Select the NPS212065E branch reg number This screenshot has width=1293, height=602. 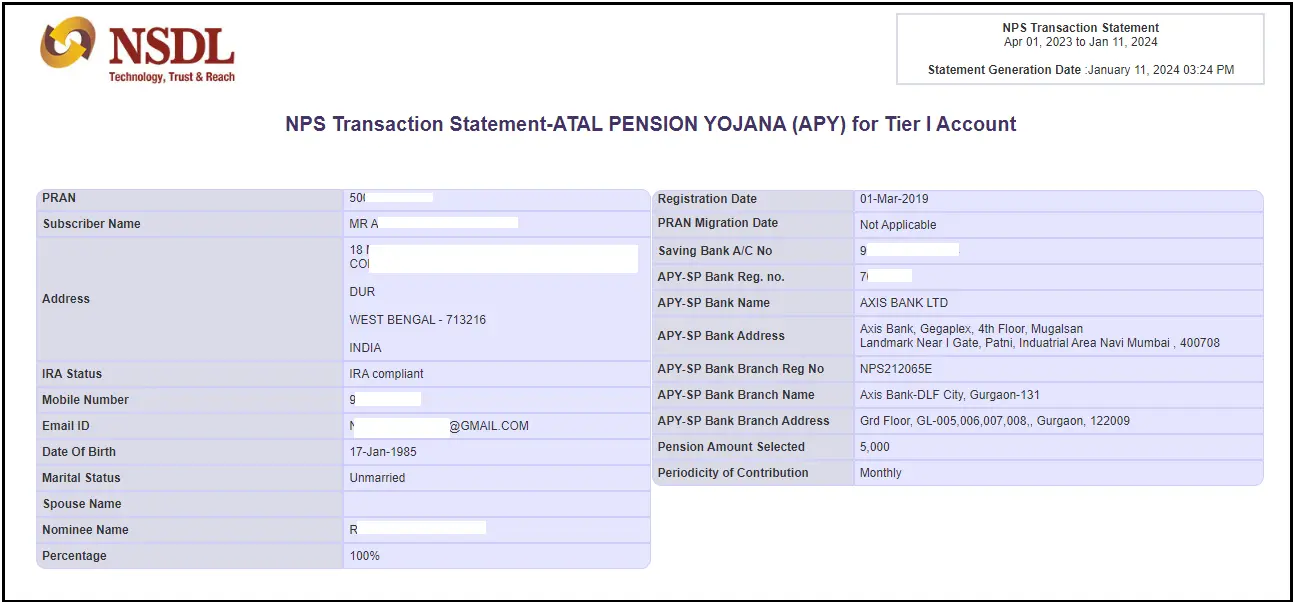[x=896, y=369]
